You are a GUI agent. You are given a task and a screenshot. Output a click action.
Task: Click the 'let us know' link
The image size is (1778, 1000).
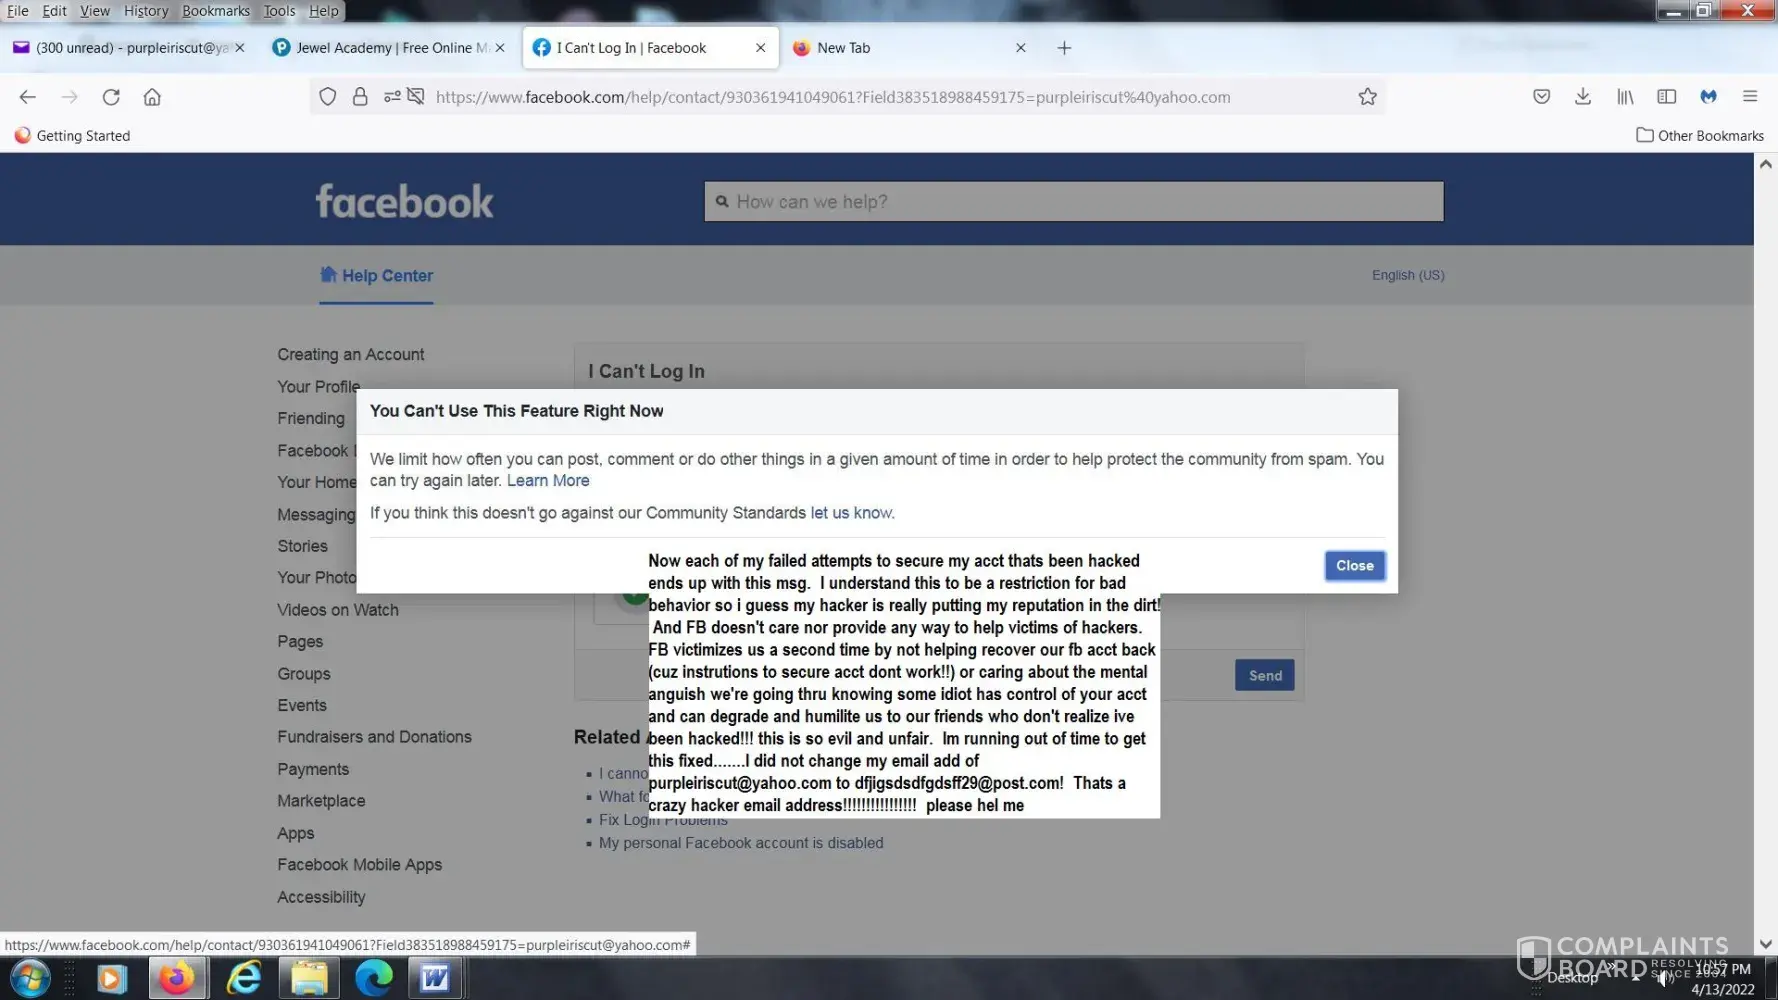tap(851, 513)
